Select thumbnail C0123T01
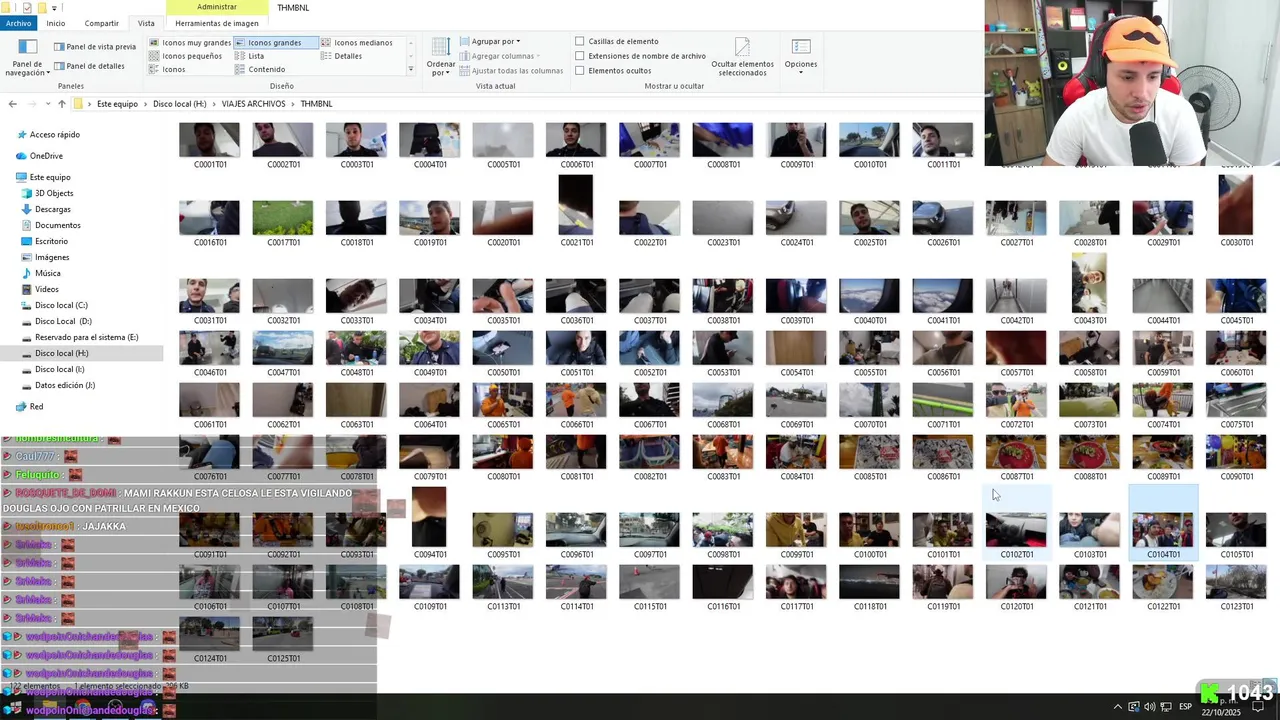This screenshot has width=1280, height=720. 1236,588
